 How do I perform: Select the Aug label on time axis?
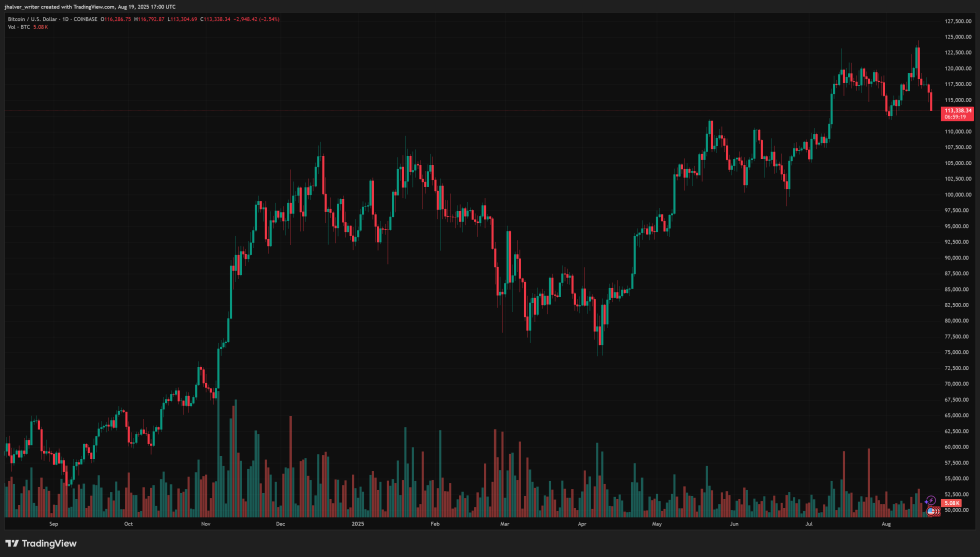click(886, 523)
